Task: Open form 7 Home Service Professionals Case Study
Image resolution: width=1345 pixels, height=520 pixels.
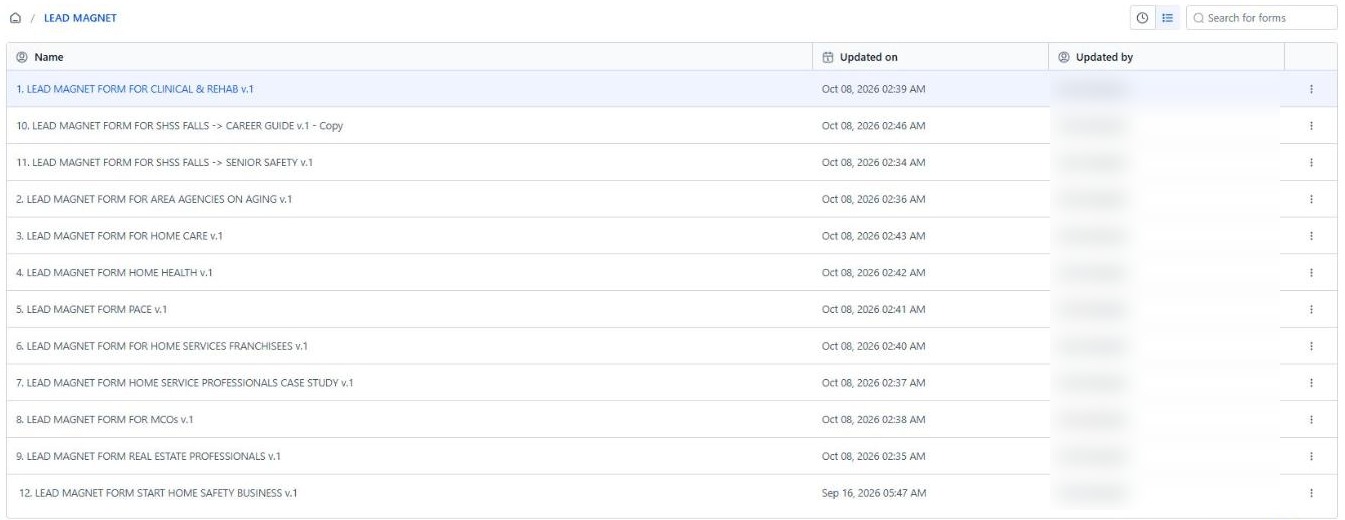Action: click(185, 383)
